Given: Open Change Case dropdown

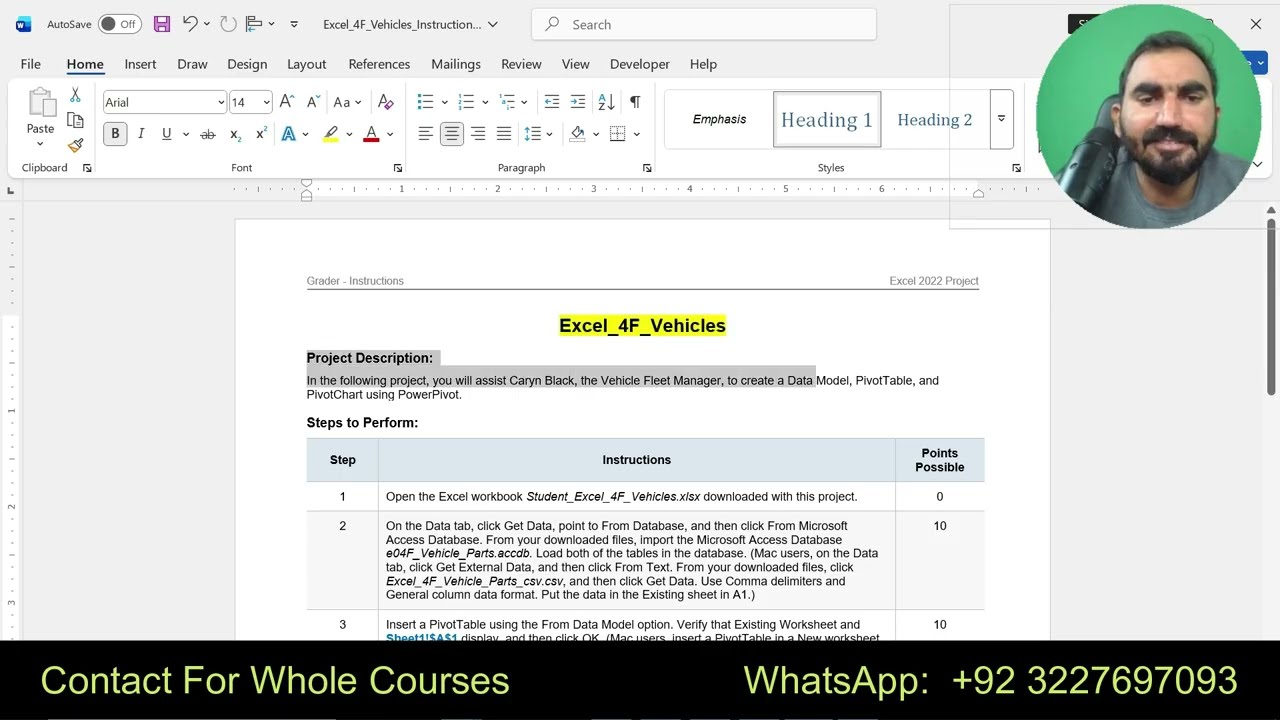Looking at the screenshot, I should [x=348, y=102].
